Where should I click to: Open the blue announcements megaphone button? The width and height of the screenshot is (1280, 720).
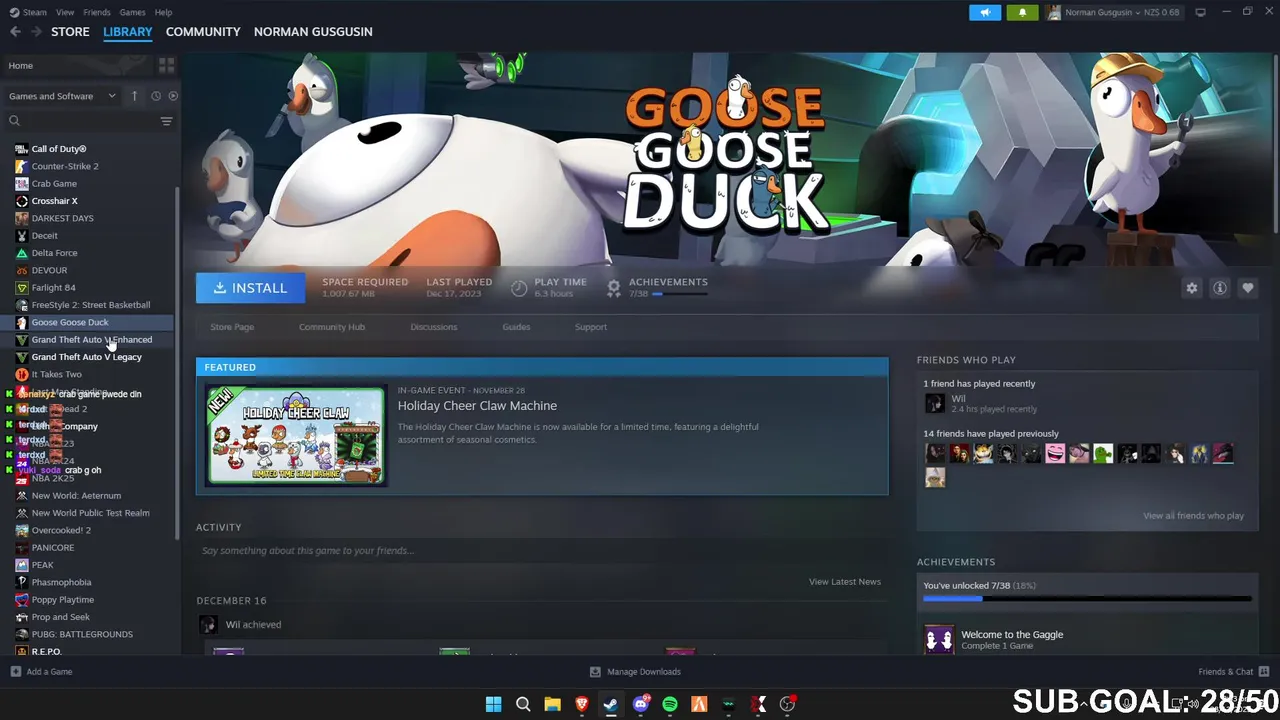[985, 12]
